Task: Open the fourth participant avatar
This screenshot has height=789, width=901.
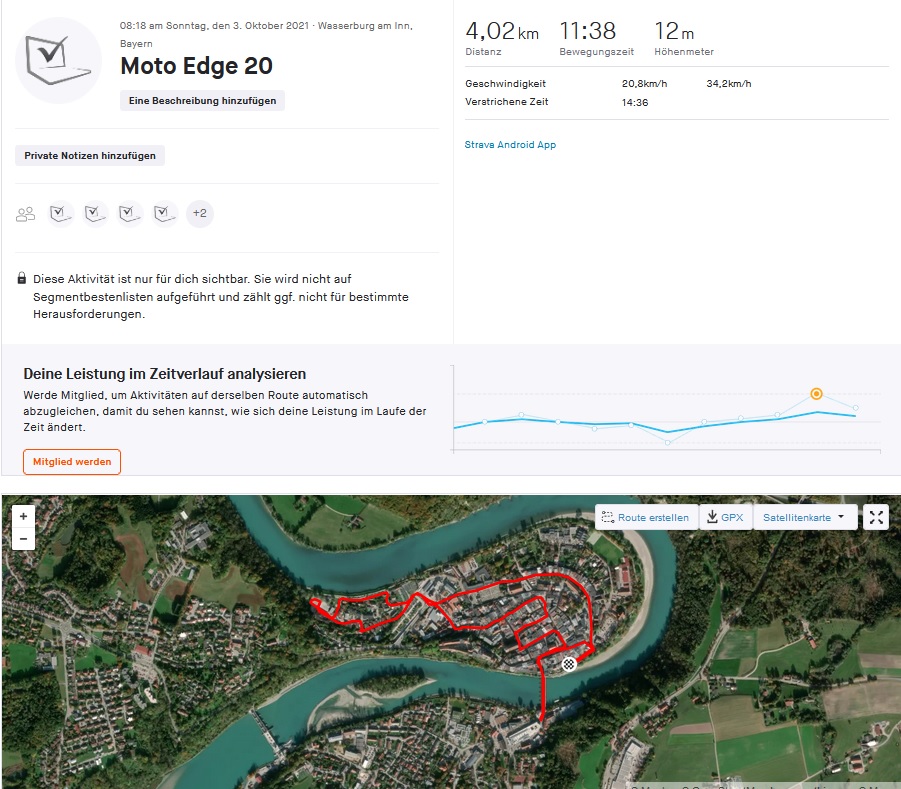Action: click(x=165, y=213)
